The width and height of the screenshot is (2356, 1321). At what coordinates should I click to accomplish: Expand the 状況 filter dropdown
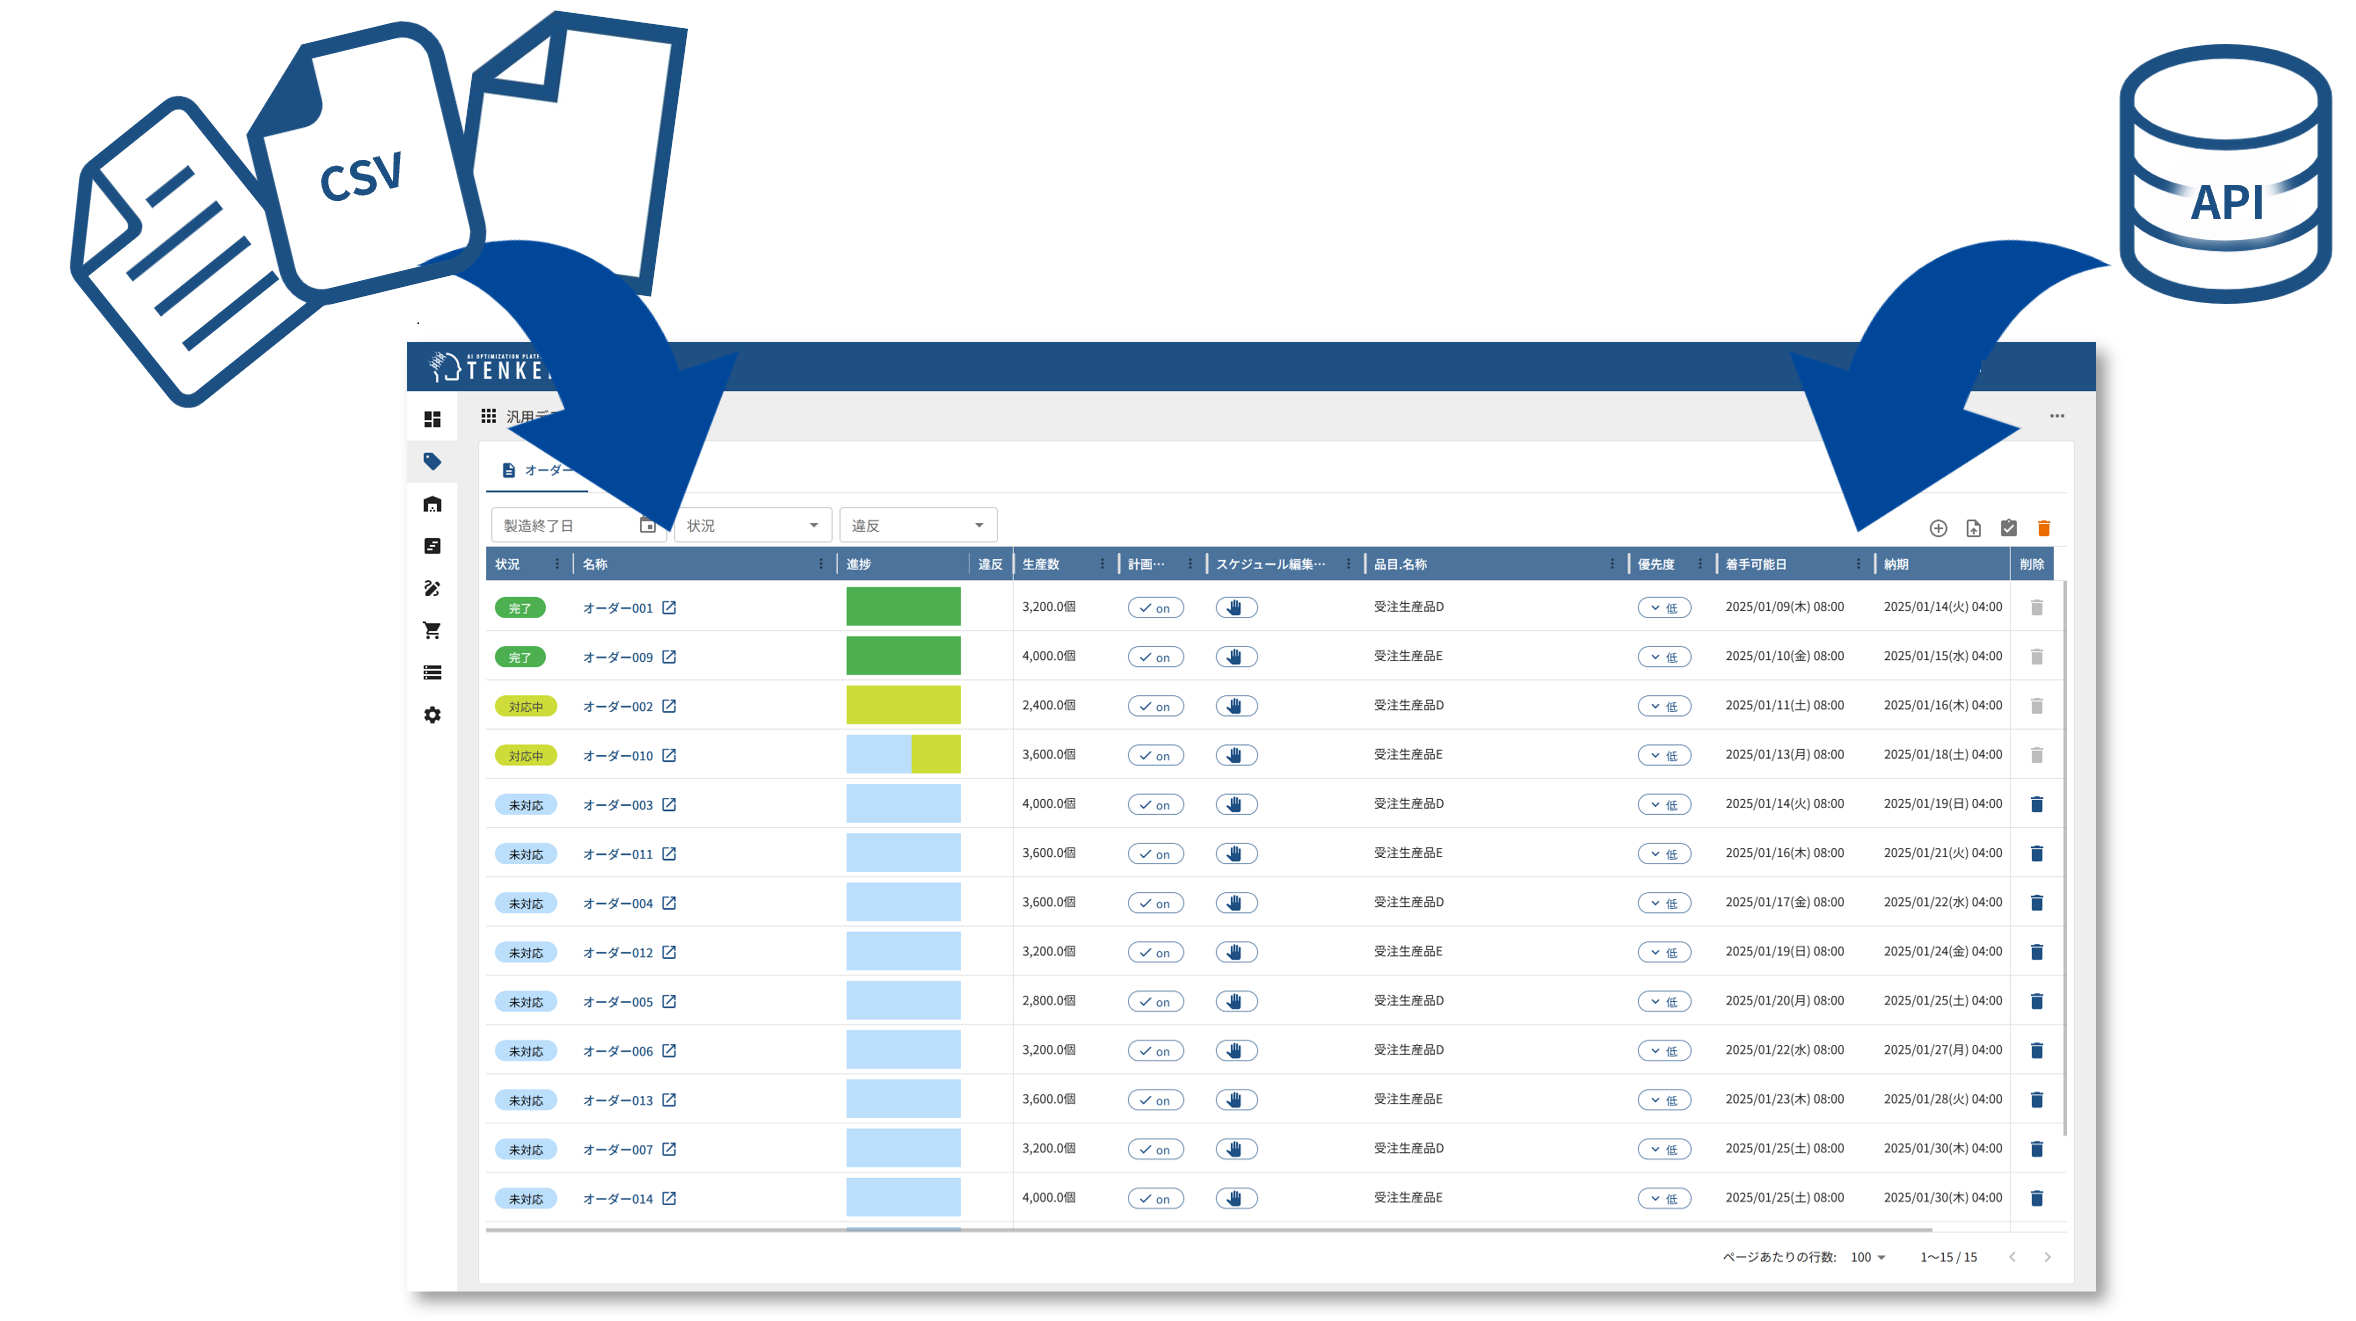[x=753, y=525]
